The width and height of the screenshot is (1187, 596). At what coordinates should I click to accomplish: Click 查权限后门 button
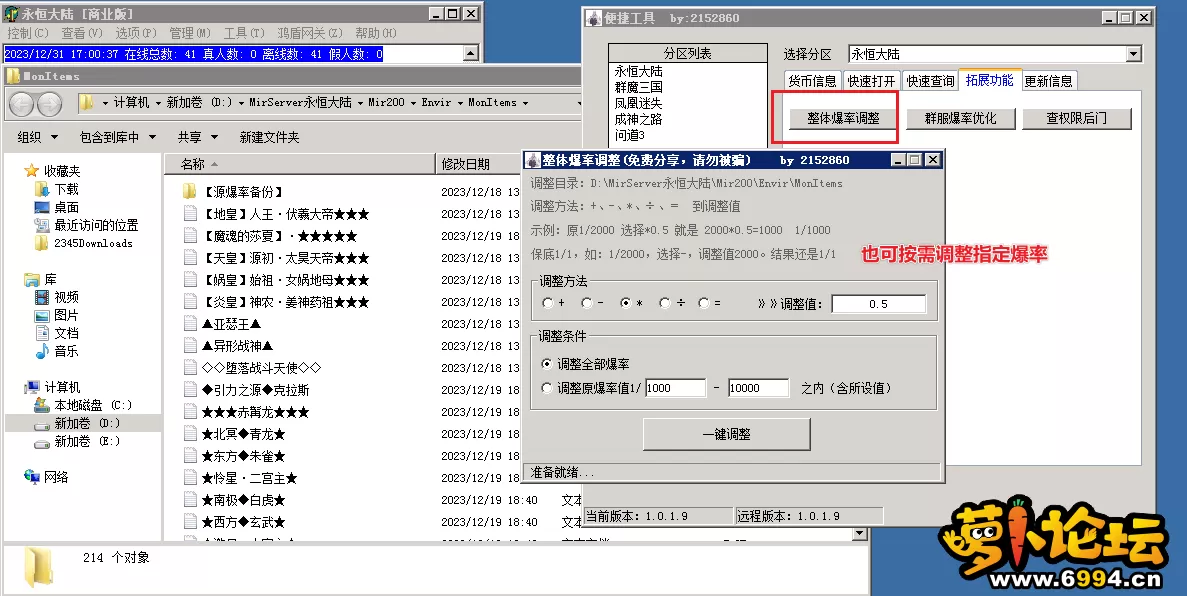tap(1076, 118)
